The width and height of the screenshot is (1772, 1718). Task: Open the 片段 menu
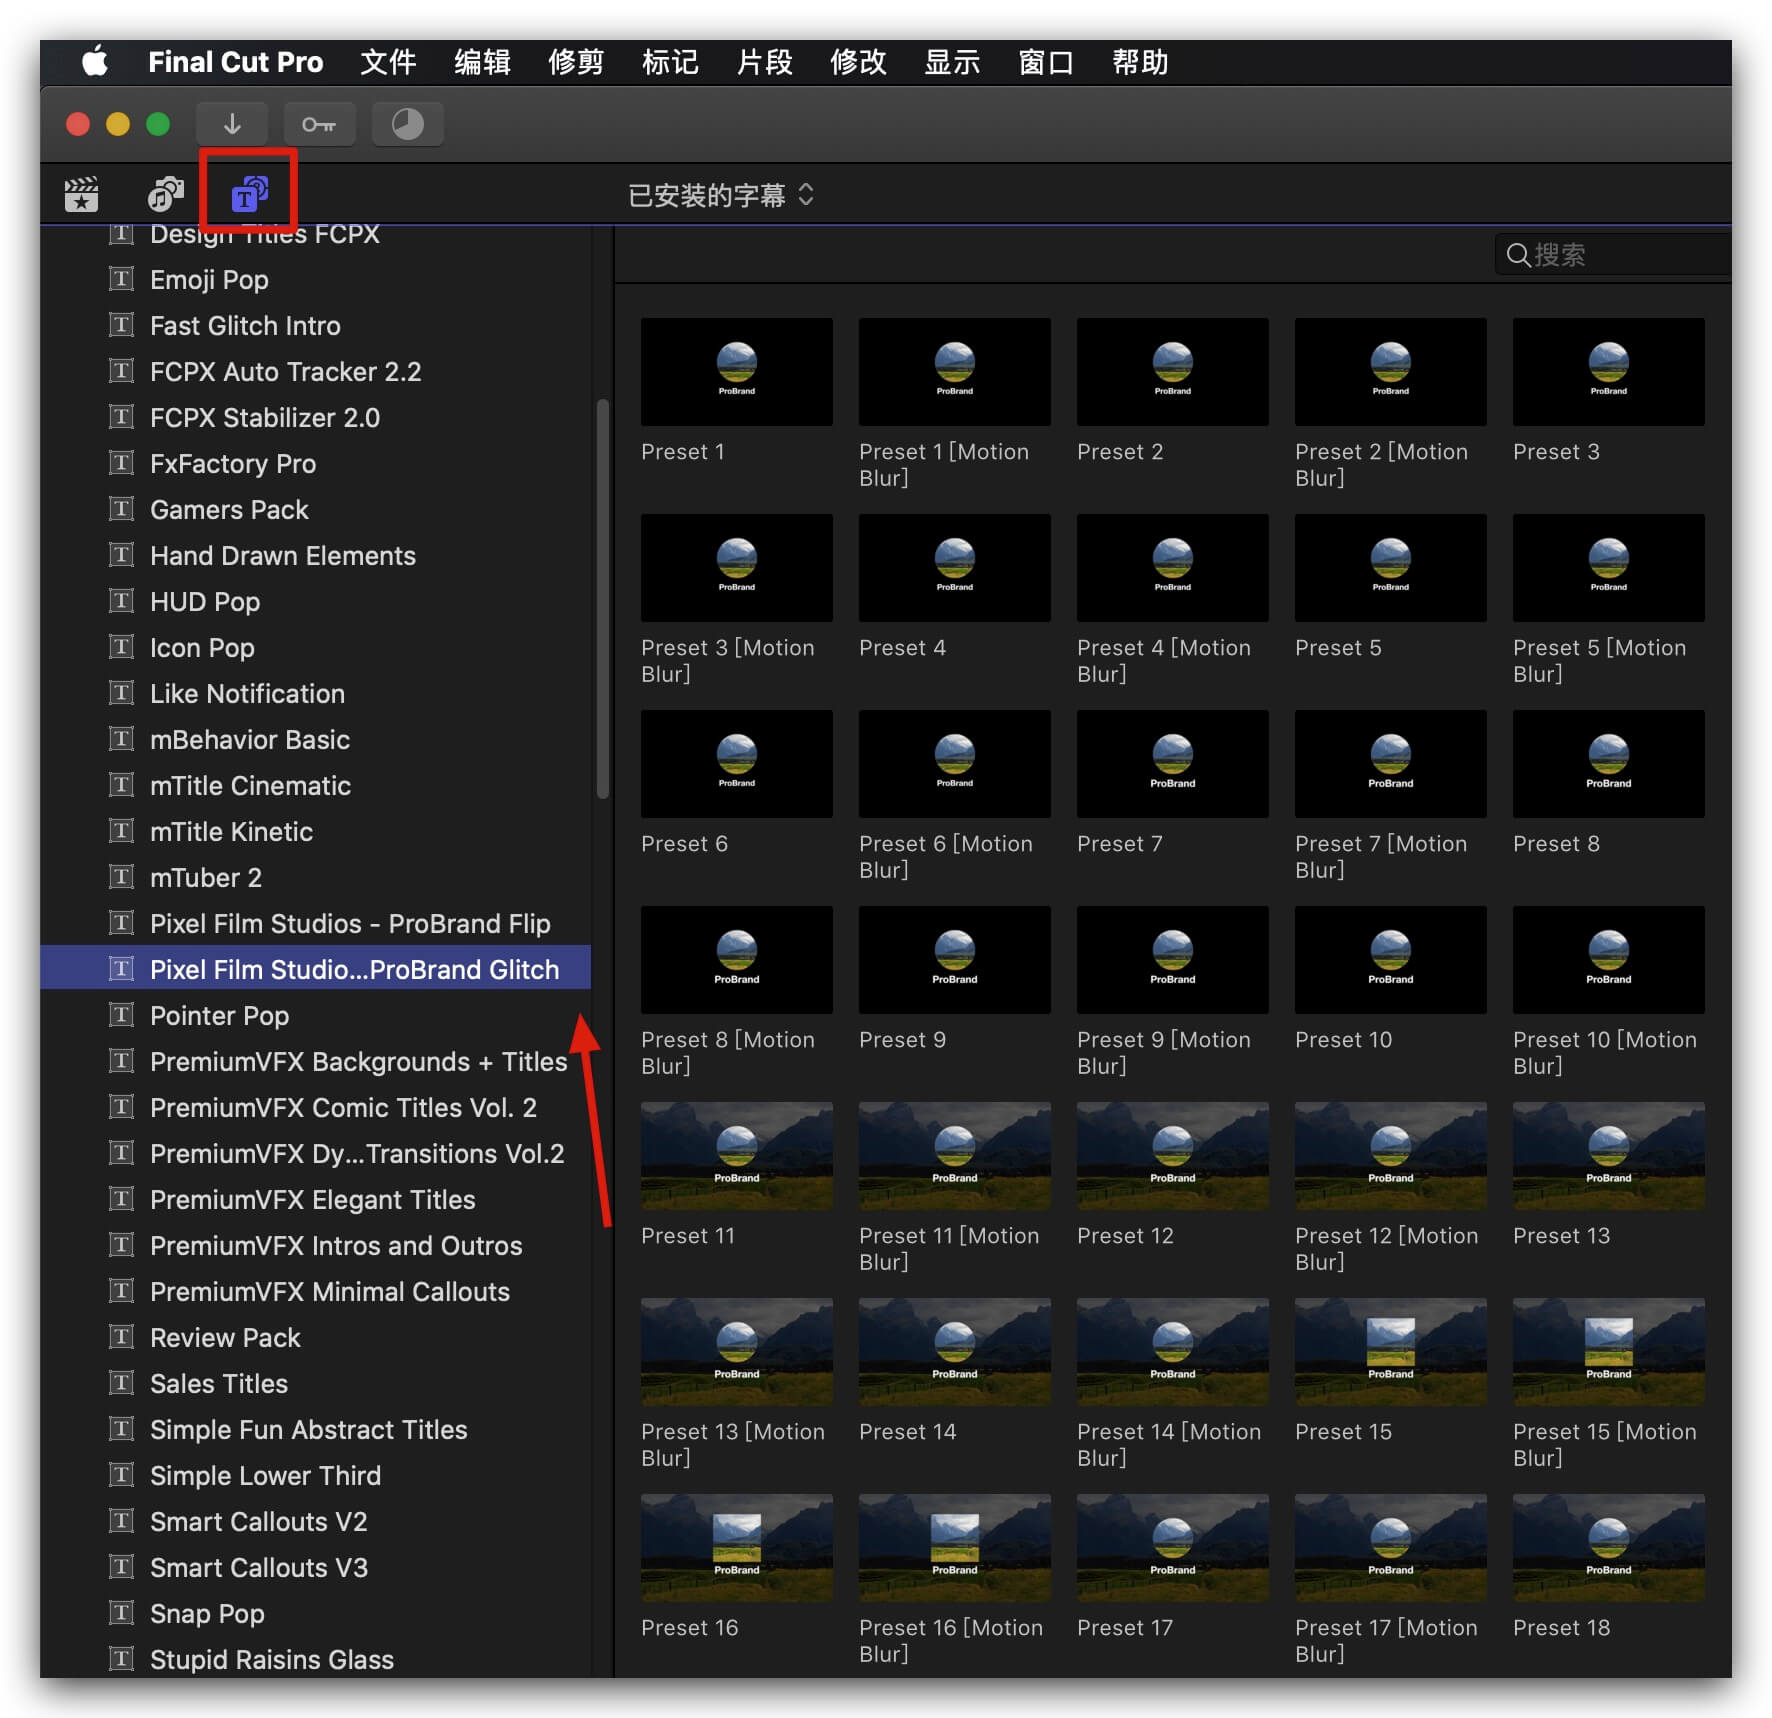[x=764, y=62]
